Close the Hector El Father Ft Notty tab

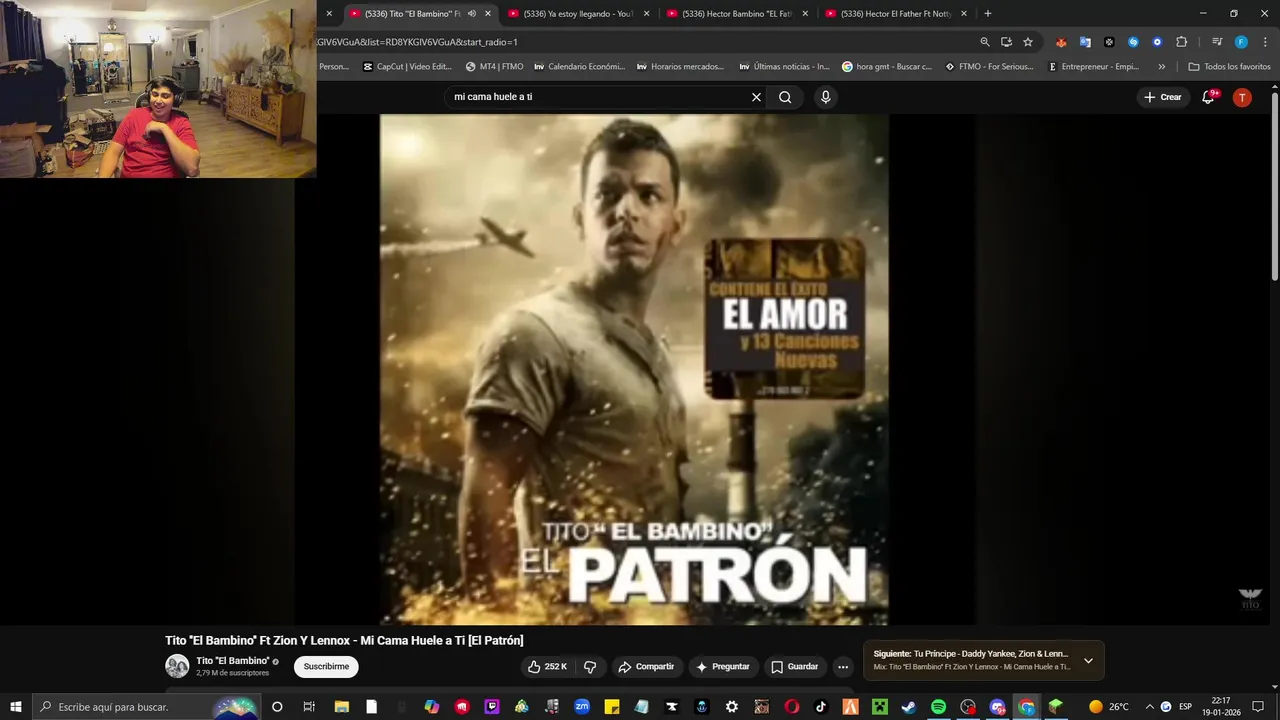point(964,14)
